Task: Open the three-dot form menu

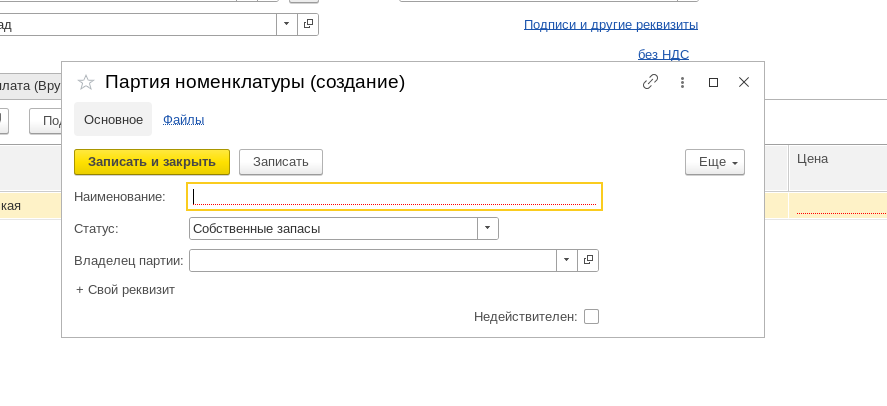Action: point(682,82)
